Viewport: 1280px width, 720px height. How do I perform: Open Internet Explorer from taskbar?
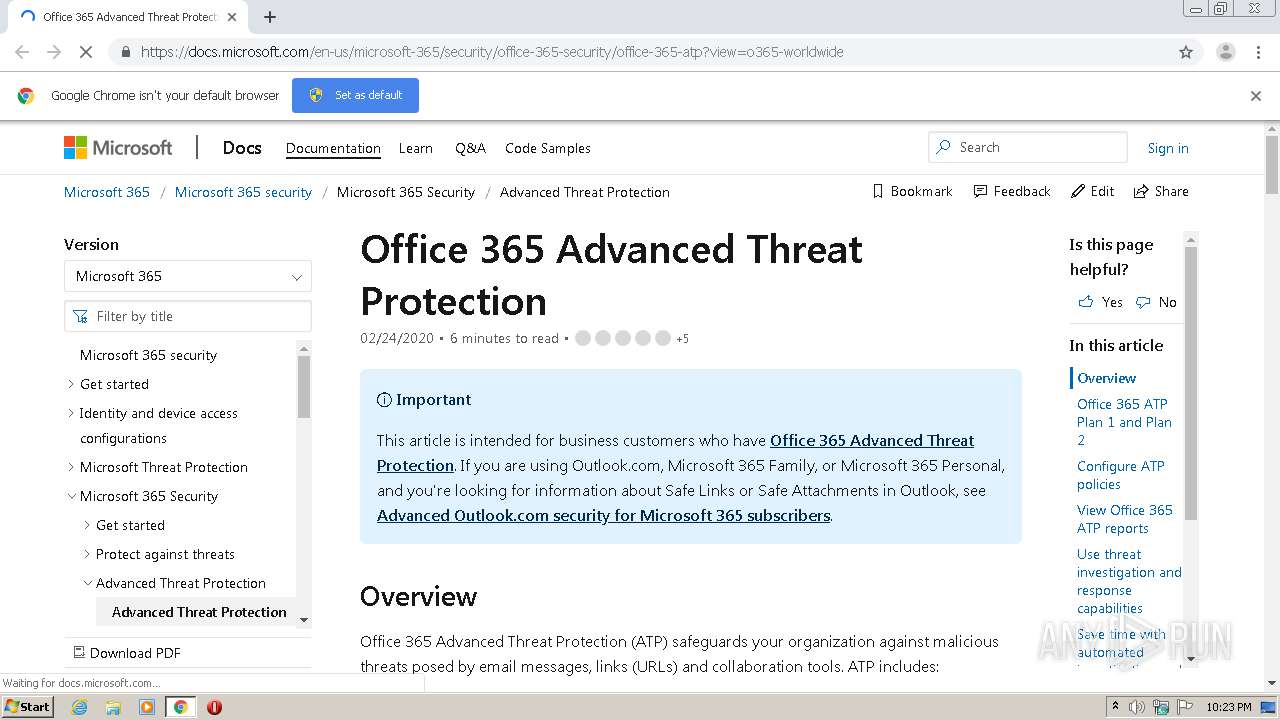tap(80, 707)
